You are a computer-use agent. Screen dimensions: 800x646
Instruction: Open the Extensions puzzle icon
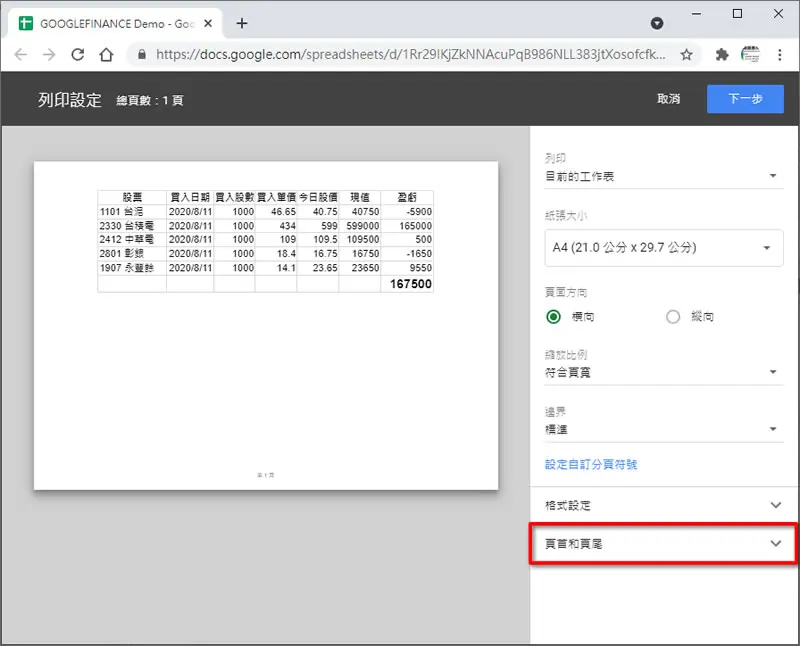click(x=721, y=55)
